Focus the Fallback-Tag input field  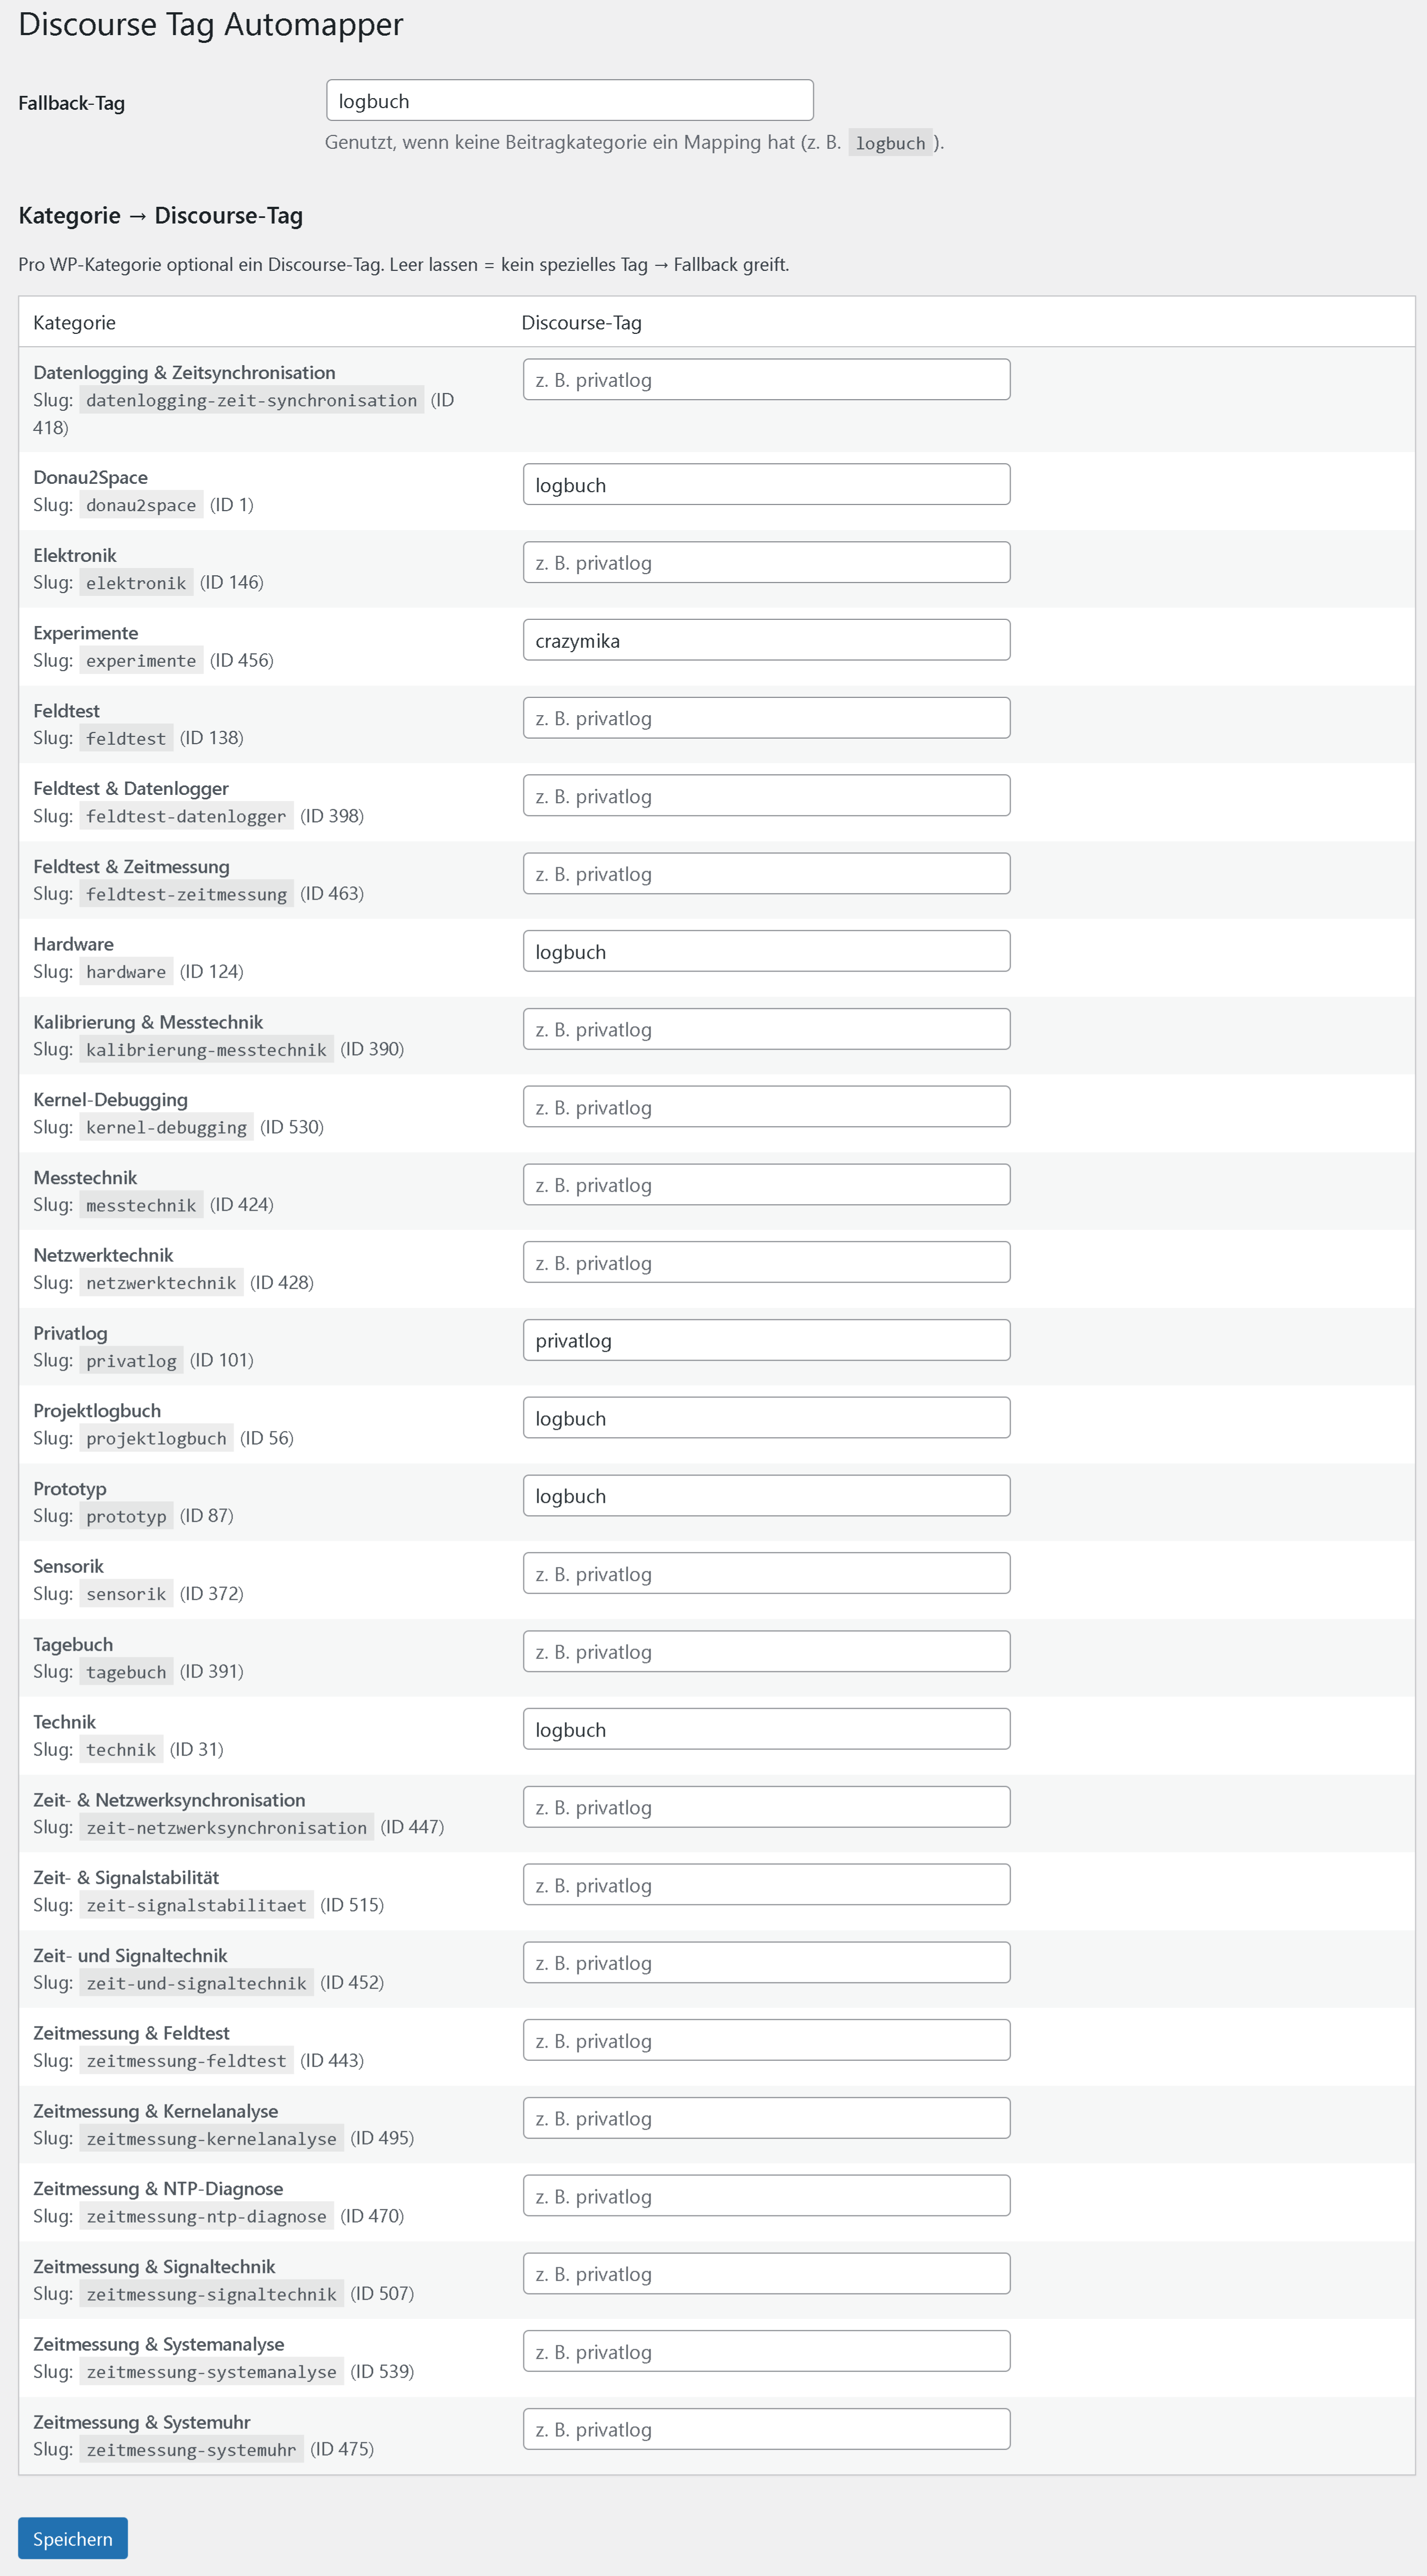[x=569, y=101]
